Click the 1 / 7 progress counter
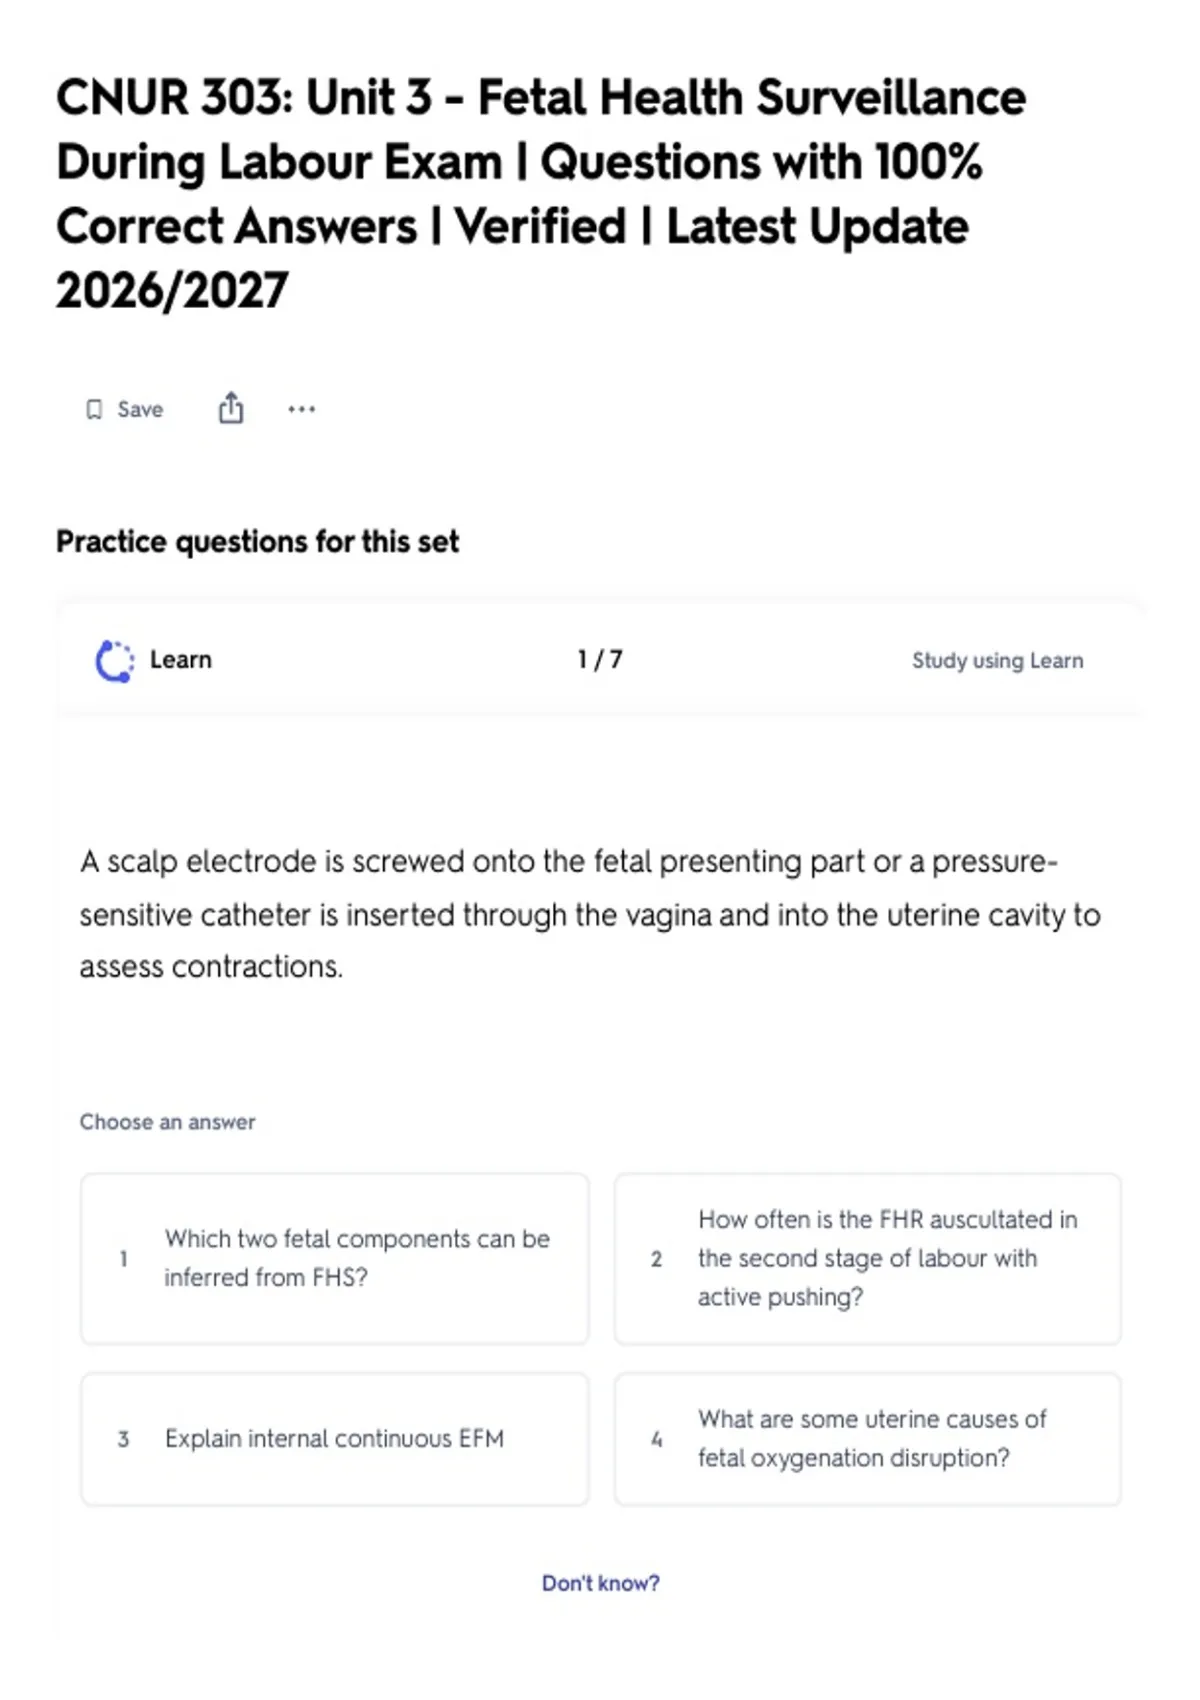Viewport: 1200px width, 1700px height. [x=600, y=660]
